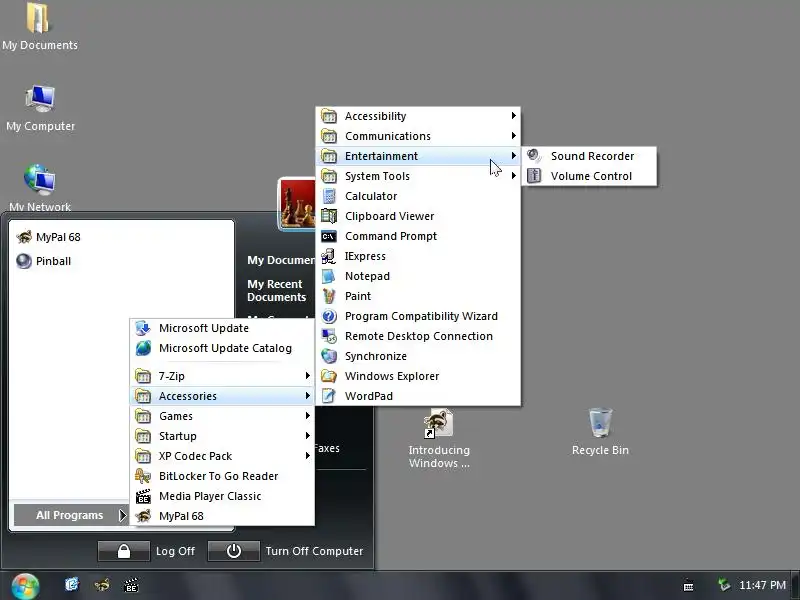Click the Log Off lock button
Viewport: 800px width, 600px height.
tap(123, 551)
